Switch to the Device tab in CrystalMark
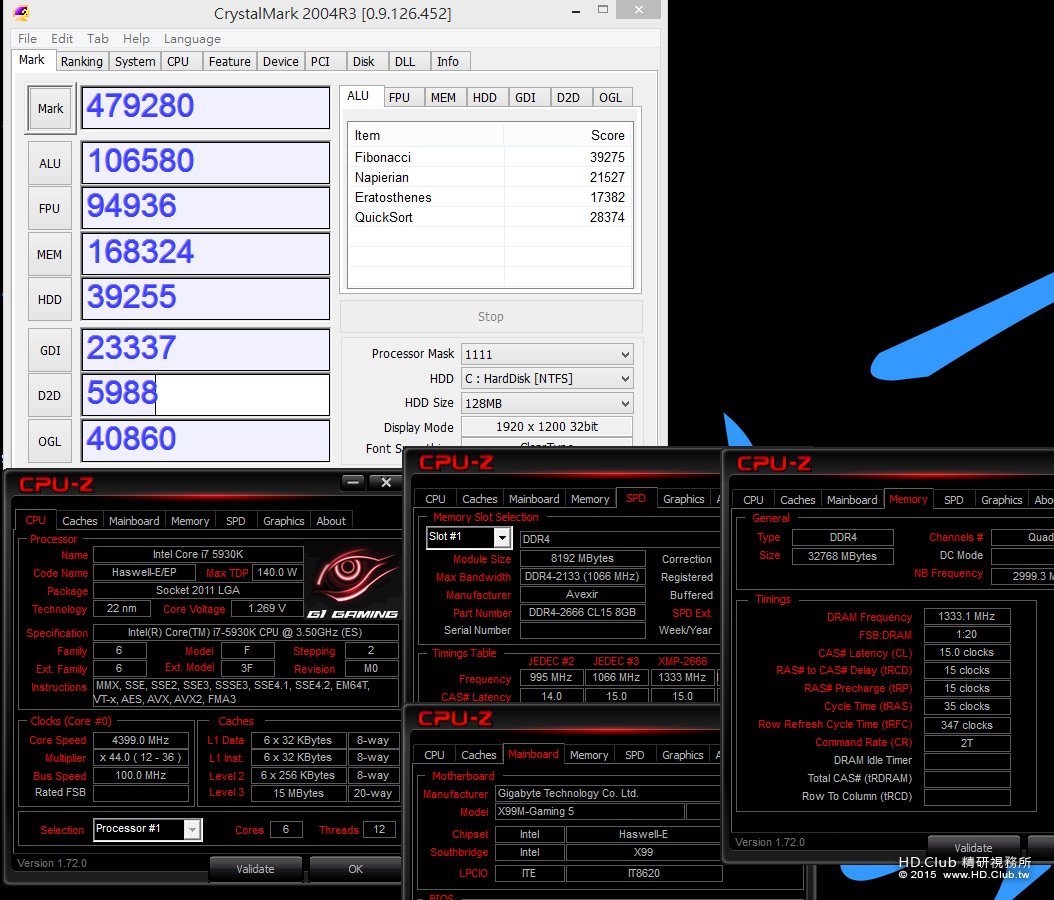This screenshot has width=1054, height=900. pos(281,61)
